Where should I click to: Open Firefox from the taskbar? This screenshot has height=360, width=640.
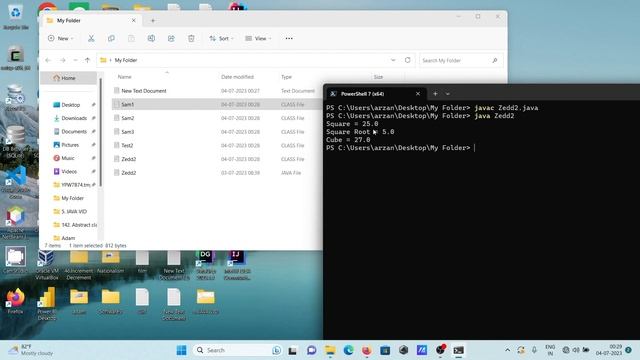[x=367, y=350]
